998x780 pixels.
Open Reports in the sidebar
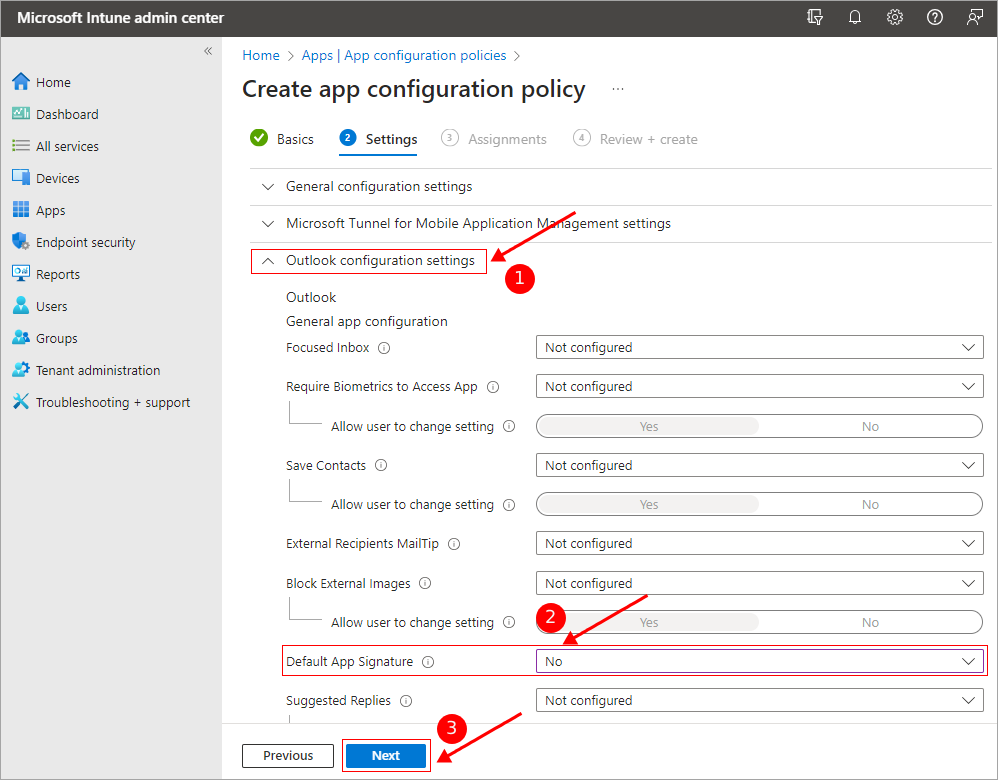click(46, 274)
